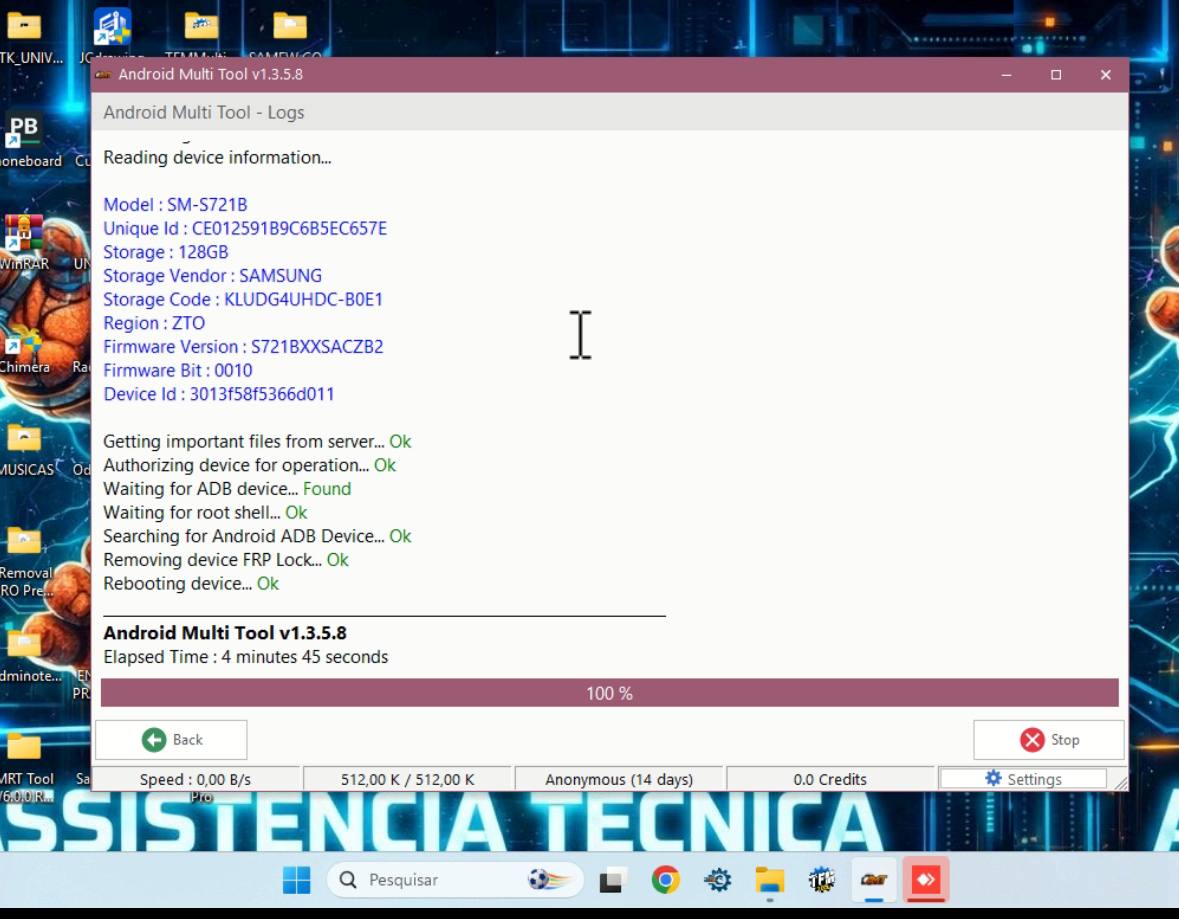Click 'Waiting for root shell... Ok' line

click(x=205, y=513)
